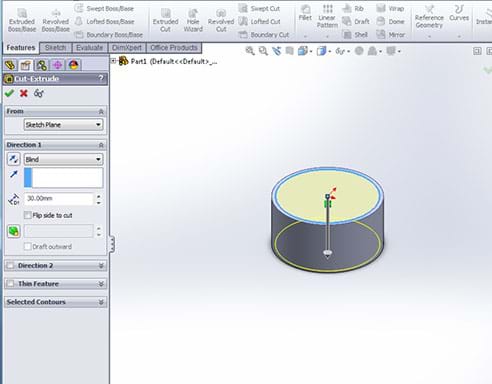Open the FeatureManager design tree tab
Image resolution: width=492 pixels, height=384 pixels.
click(x=10, y=65)
